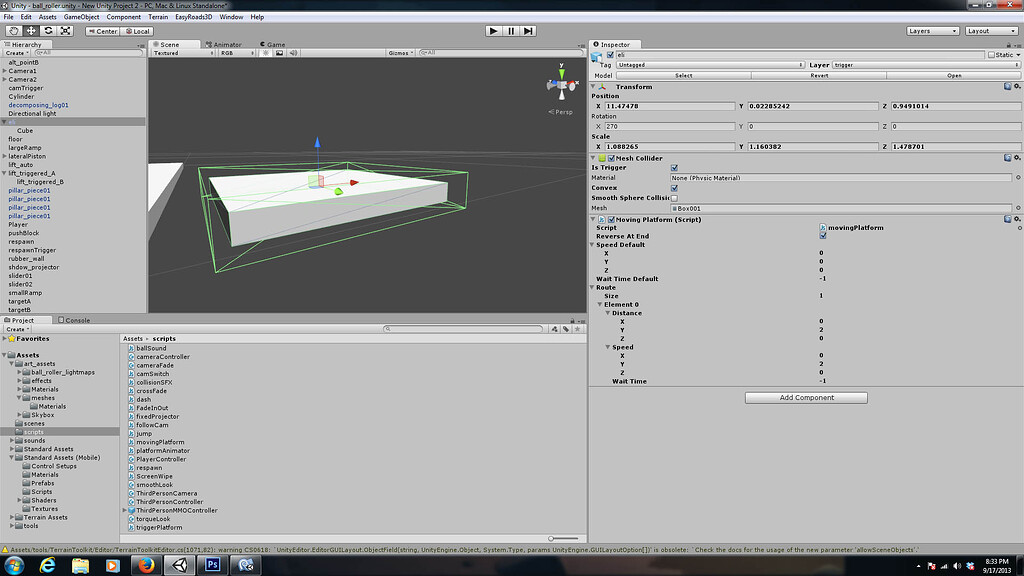
Task: Click the Play button to enter play mode
Action: (x=493, y=30)
